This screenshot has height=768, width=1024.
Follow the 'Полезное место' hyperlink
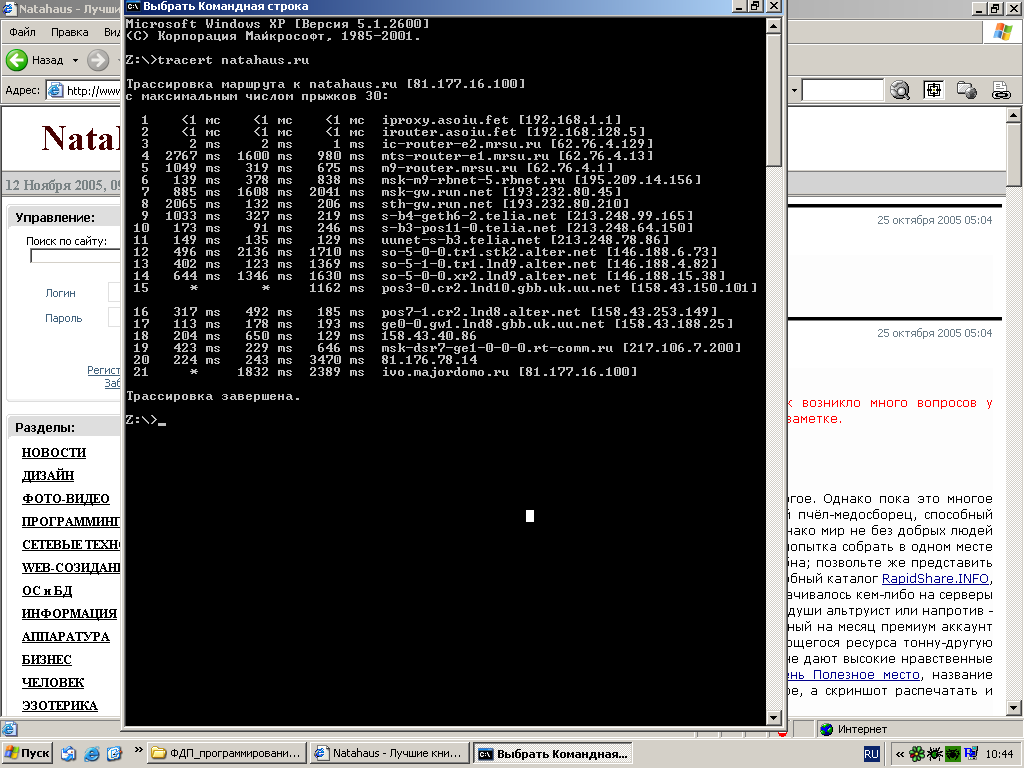click(x=854, y=675)
